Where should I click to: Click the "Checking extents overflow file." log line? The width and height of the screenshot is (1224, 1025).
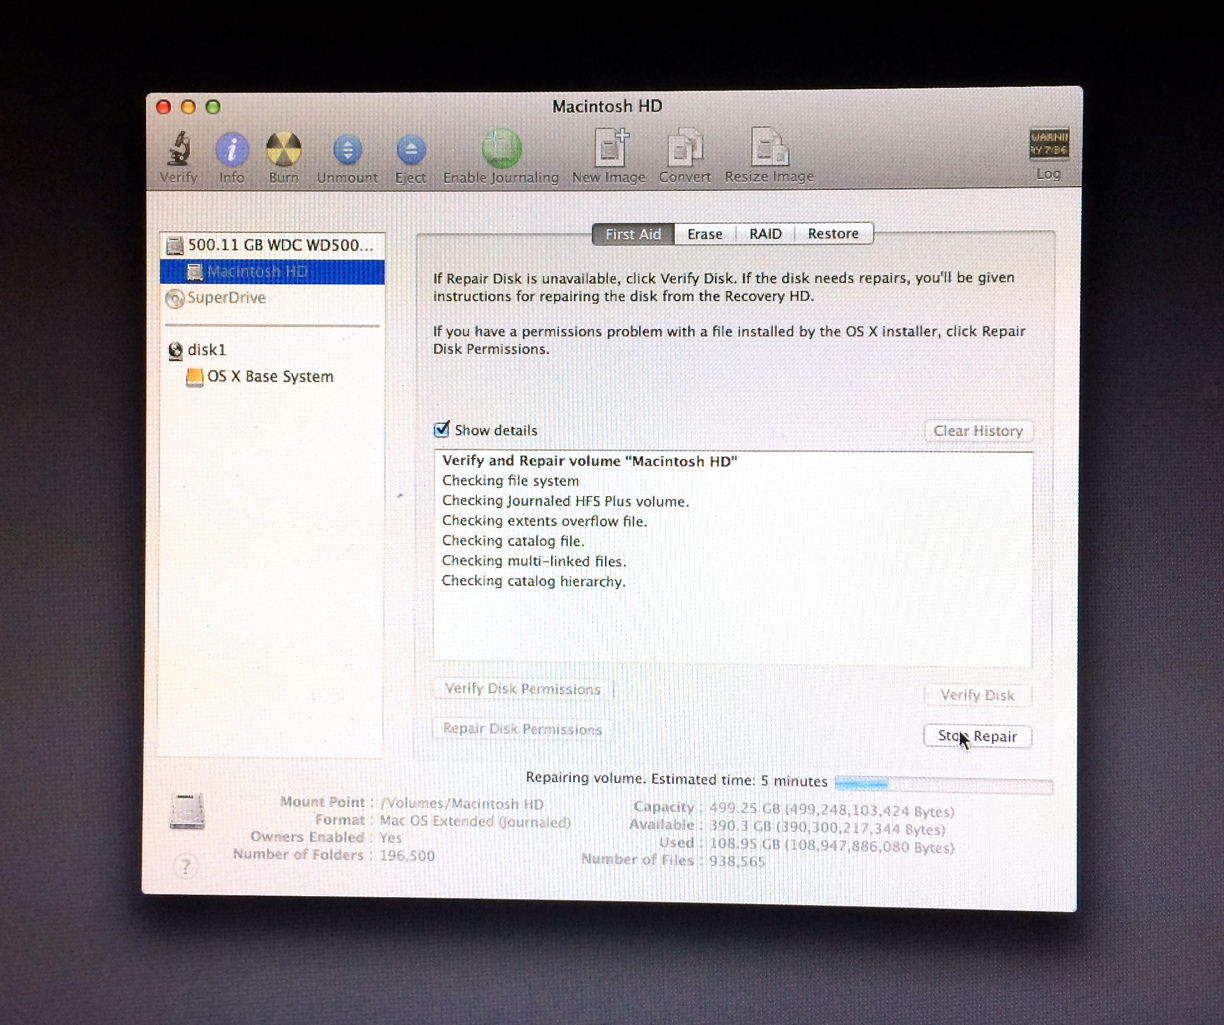pos(545,521)
